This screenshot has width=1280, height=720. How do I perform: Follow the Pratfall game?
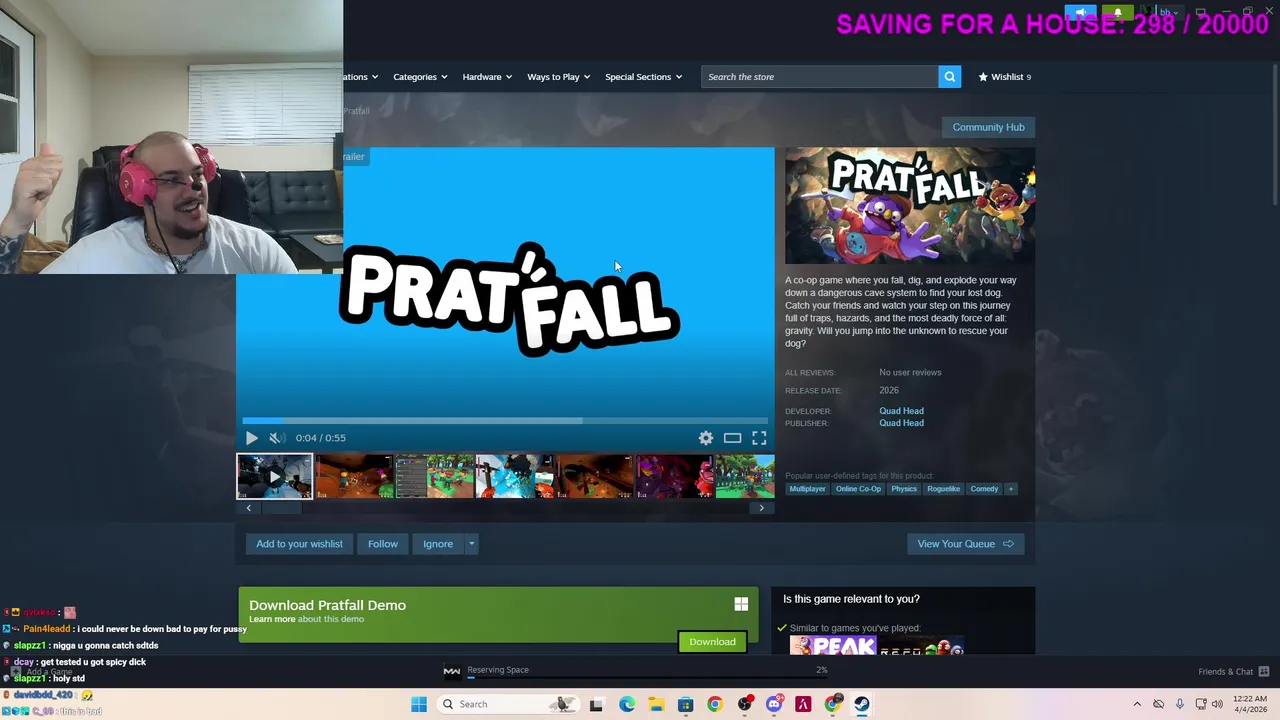coord(382,544)
